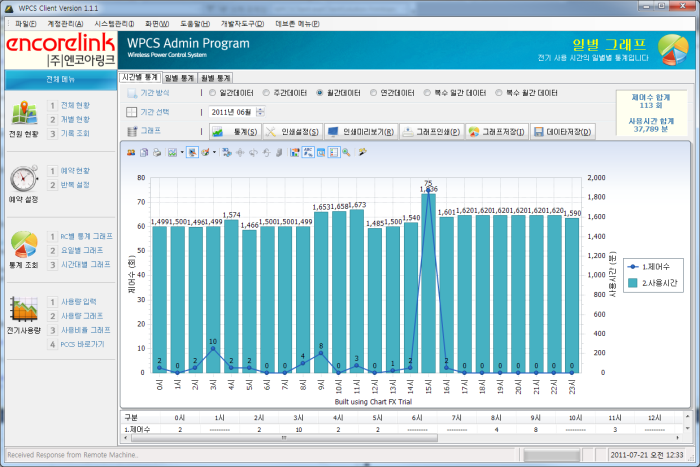The width and height of the screenshot is (700, 467).
Task: Click the data grid viewer icon
Action: [321, 153]
